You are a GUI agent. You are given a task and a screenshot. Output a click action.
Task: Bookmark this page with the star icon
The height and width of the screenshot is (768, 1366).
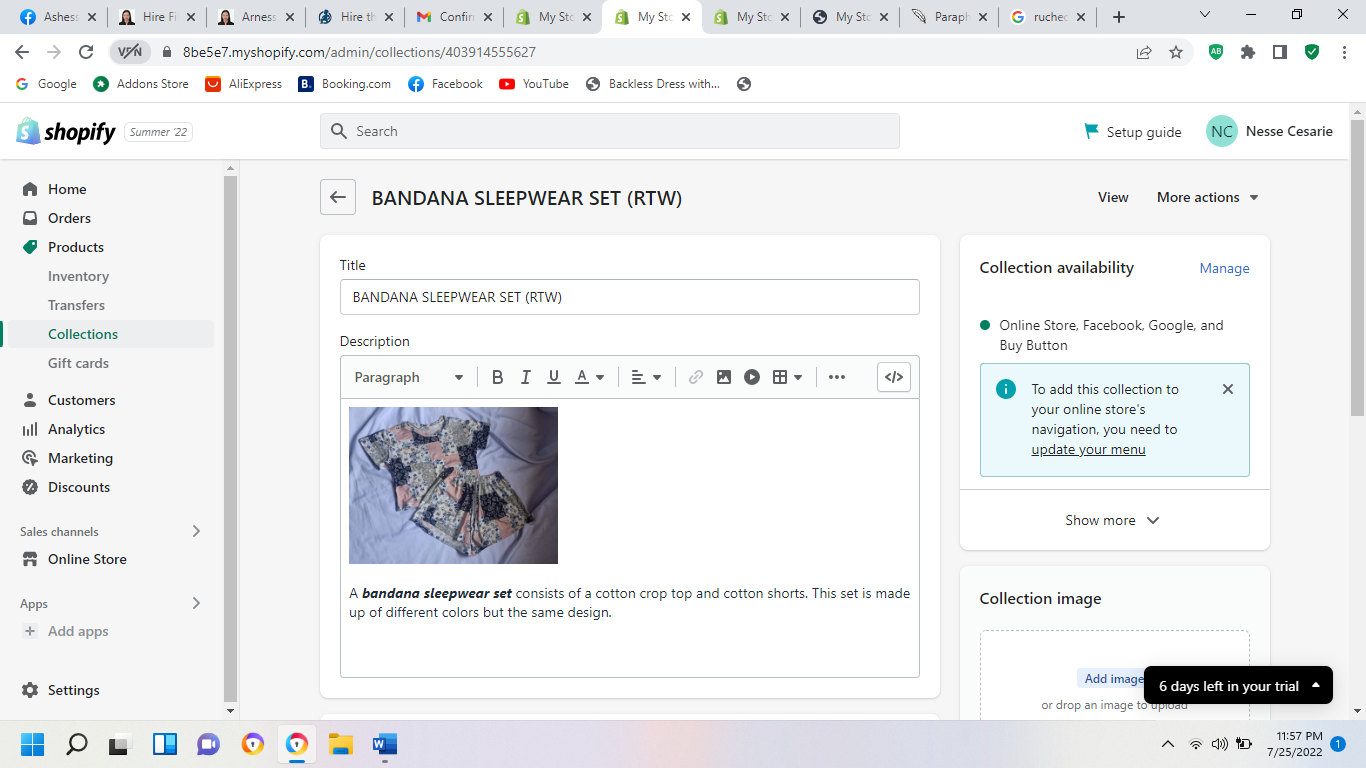(x=1176, y=52)
